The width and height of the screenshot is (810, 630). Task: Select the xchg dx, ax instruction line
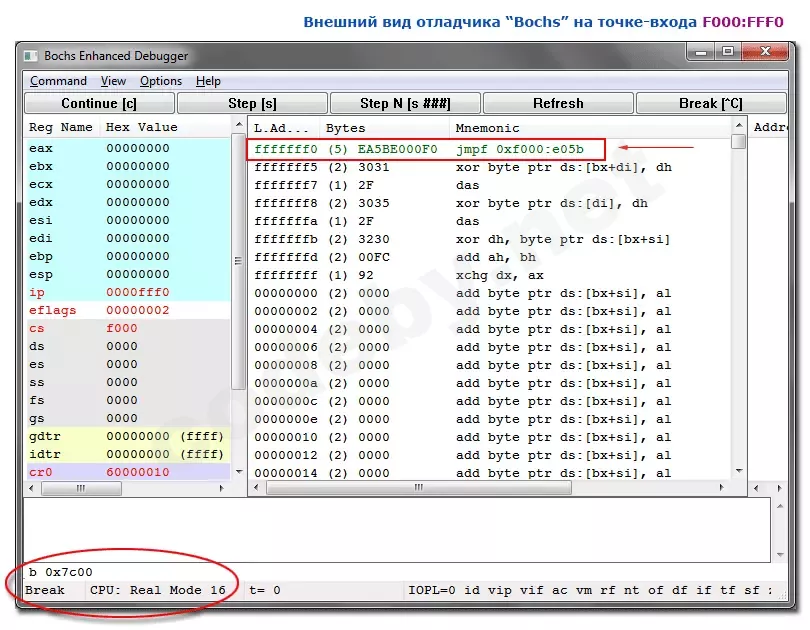coord(490,276)
